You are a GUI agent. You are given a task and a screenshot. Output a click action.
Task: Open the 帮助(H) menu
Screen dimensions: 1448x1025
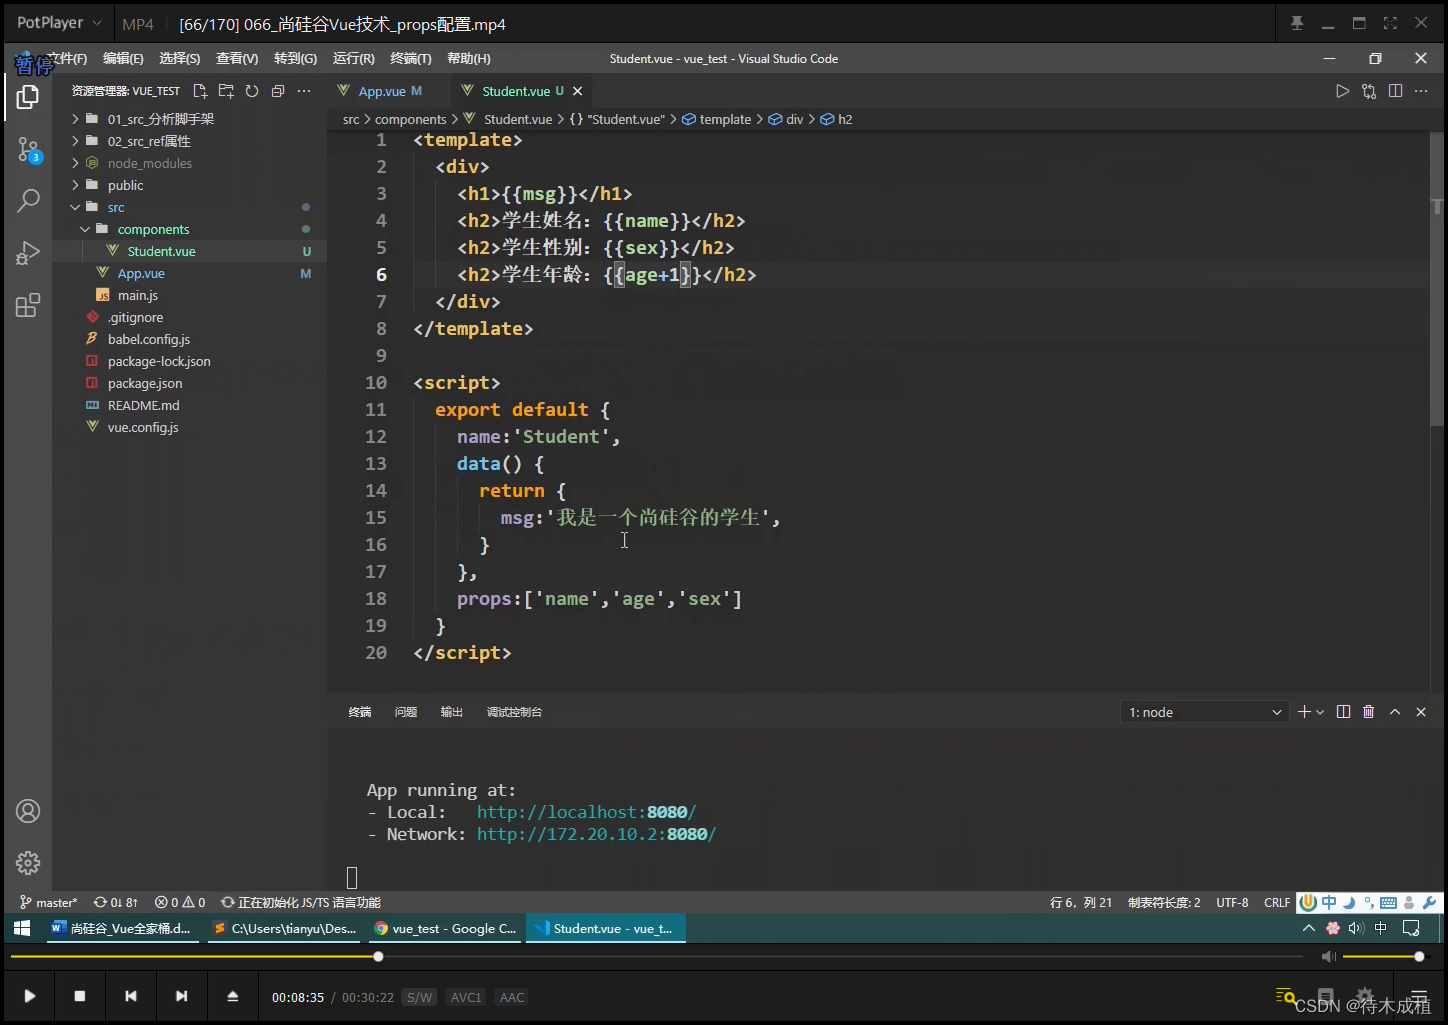click(x=469, y=59)
